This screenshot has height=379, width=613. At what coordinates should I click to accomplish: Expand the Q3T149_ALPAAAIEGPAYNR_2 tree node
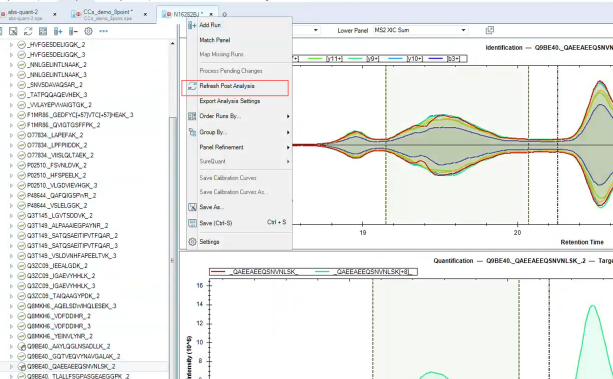point(11,226)
